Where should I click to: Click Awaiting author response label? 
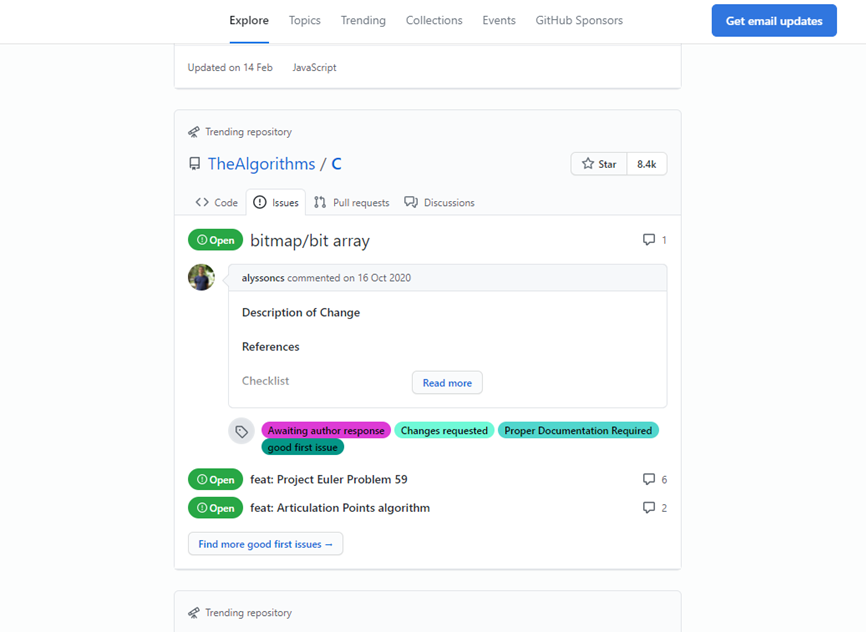click(x=326, y=430)
